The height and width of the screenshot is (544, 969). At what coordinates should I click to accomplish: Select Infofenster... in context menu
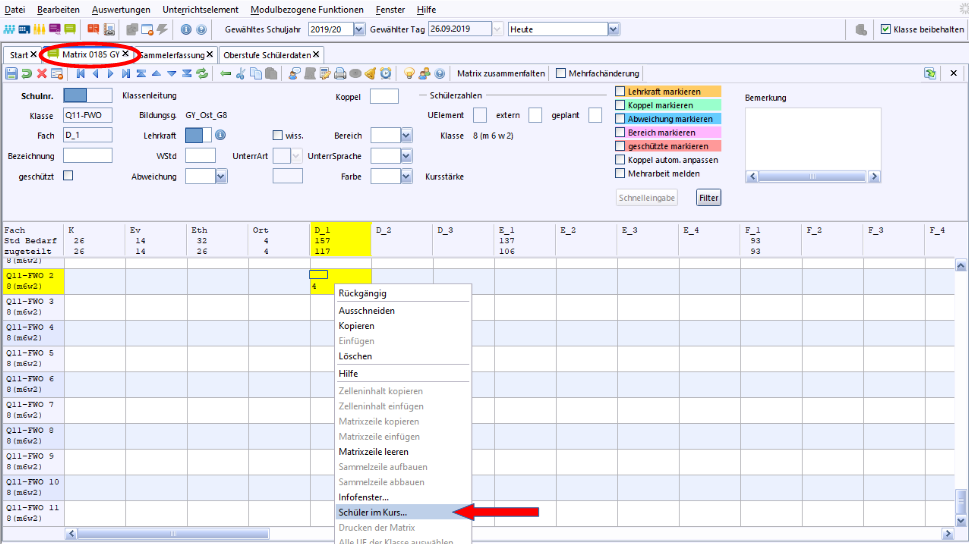tap(404, 497)
